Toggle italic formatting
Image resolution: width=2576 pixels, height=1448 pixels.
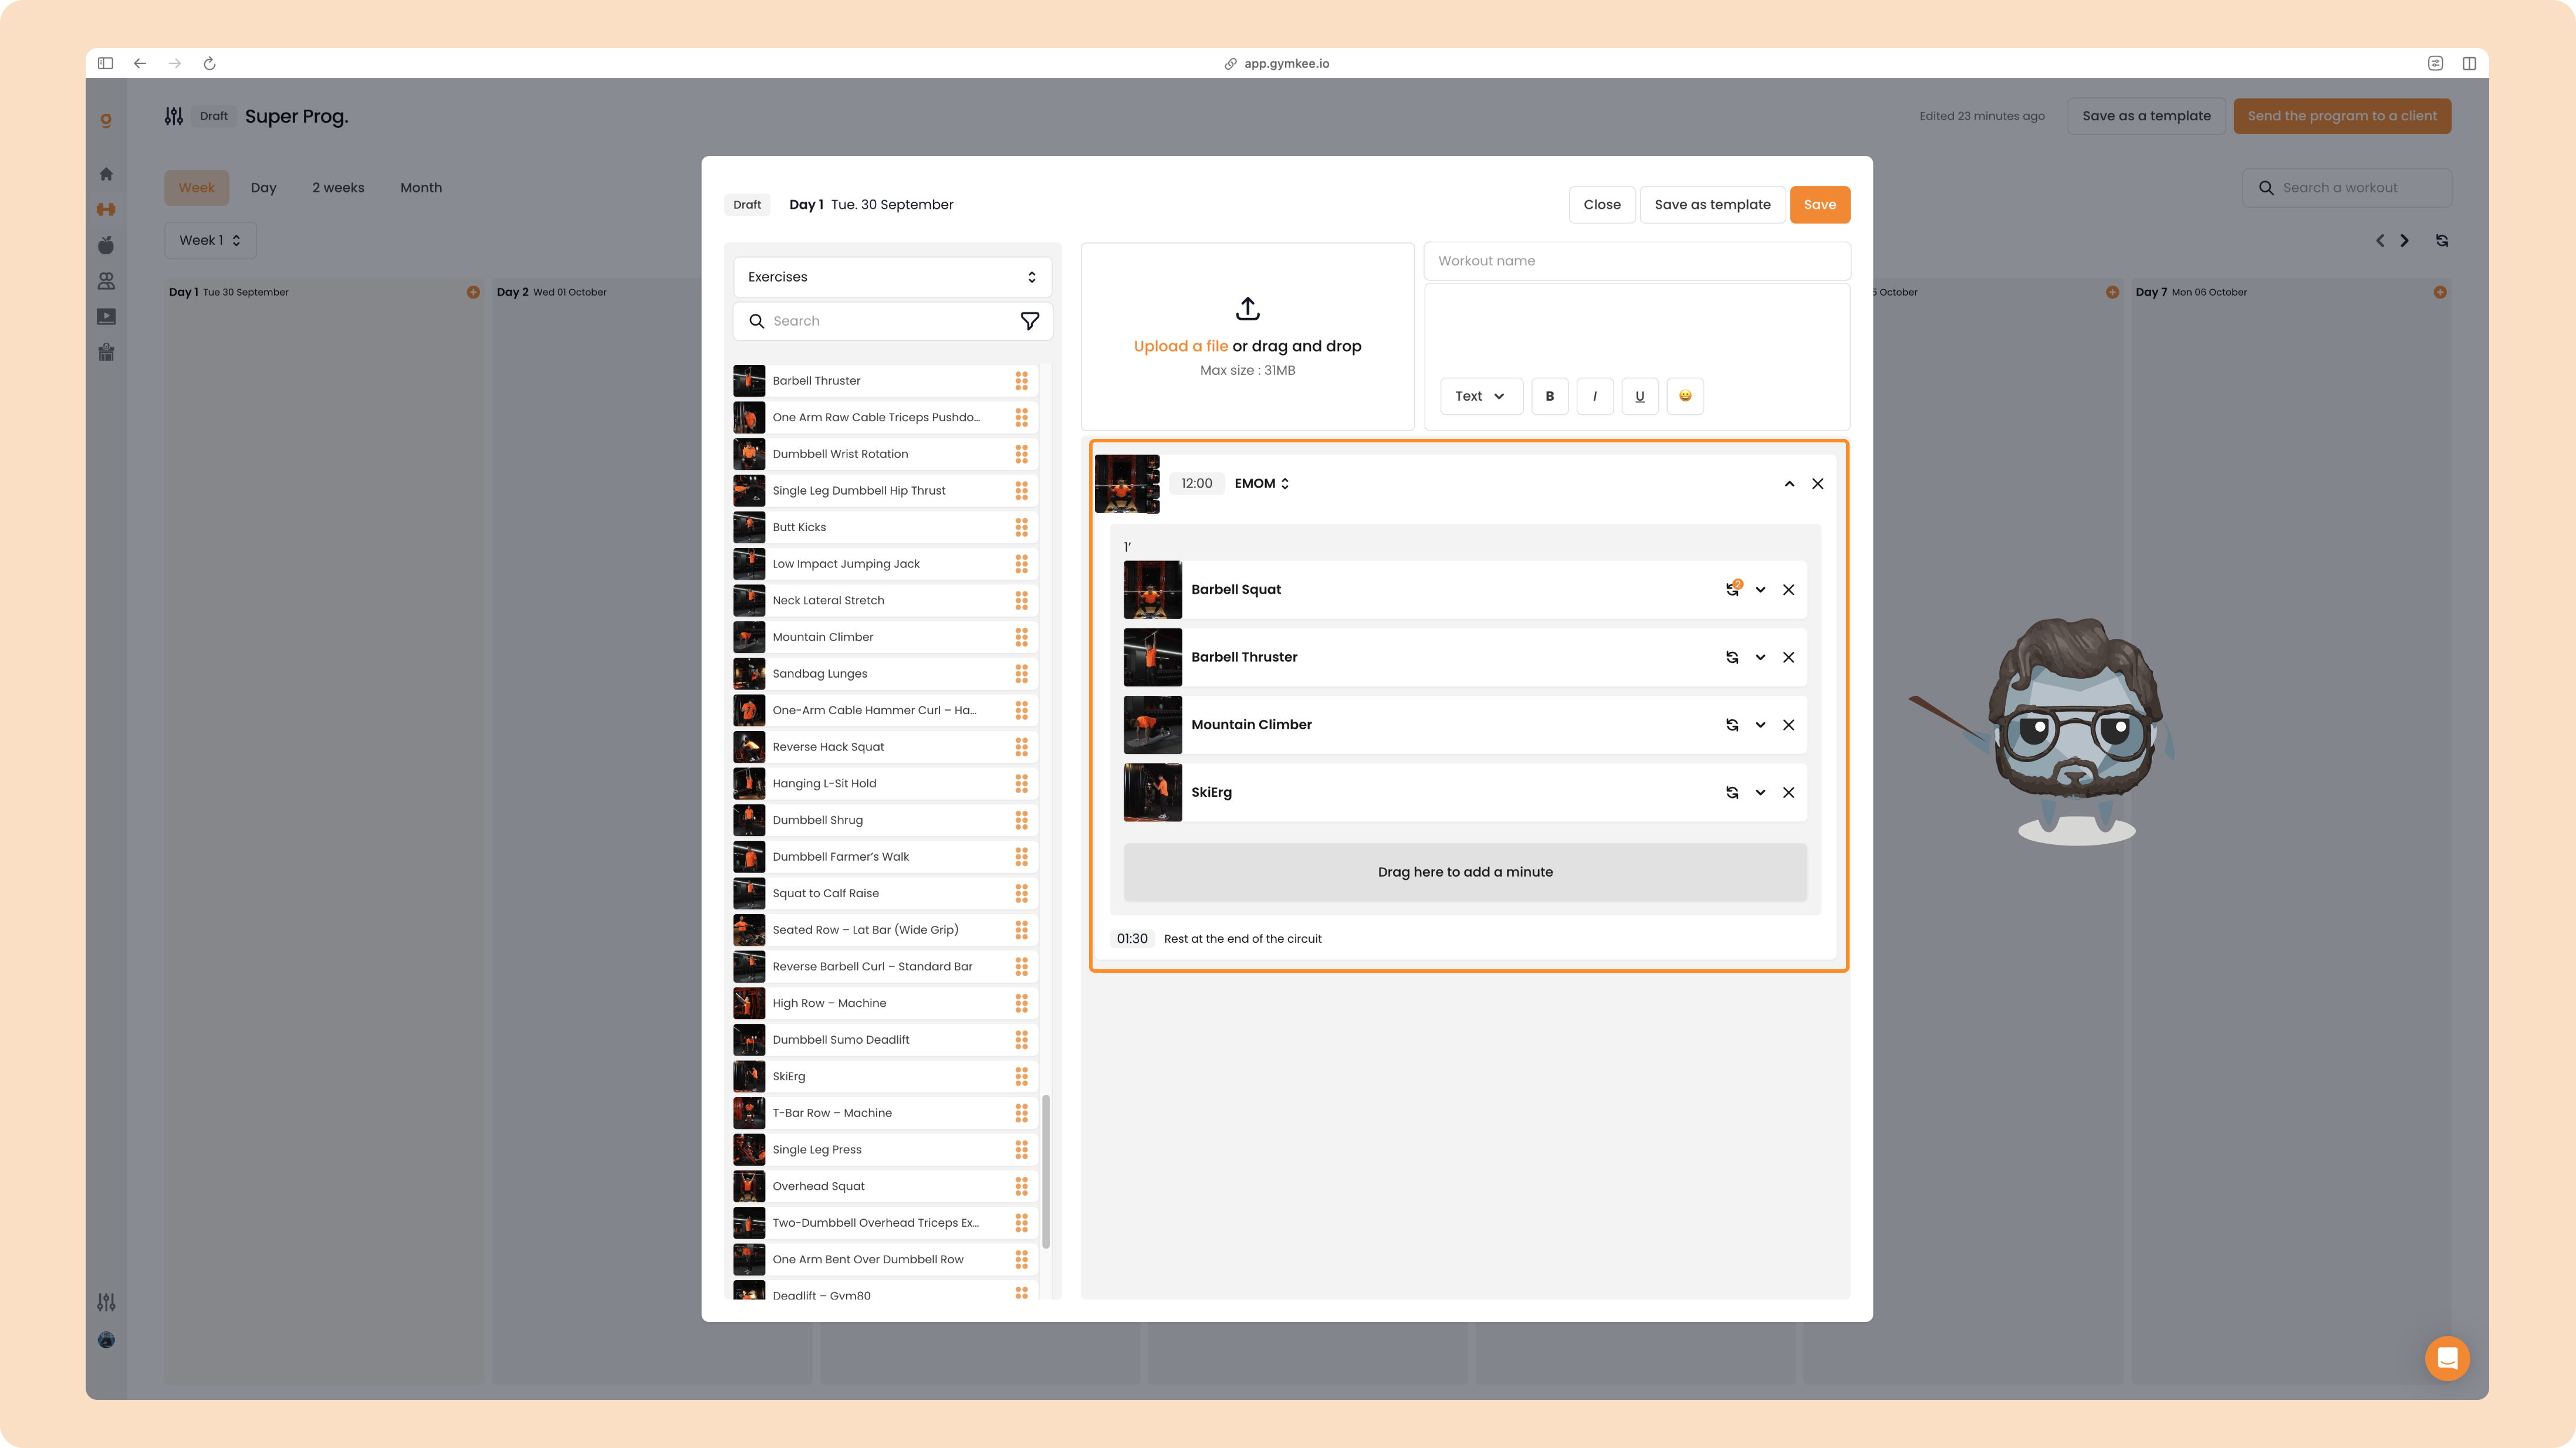click(x=1594, y=396)
